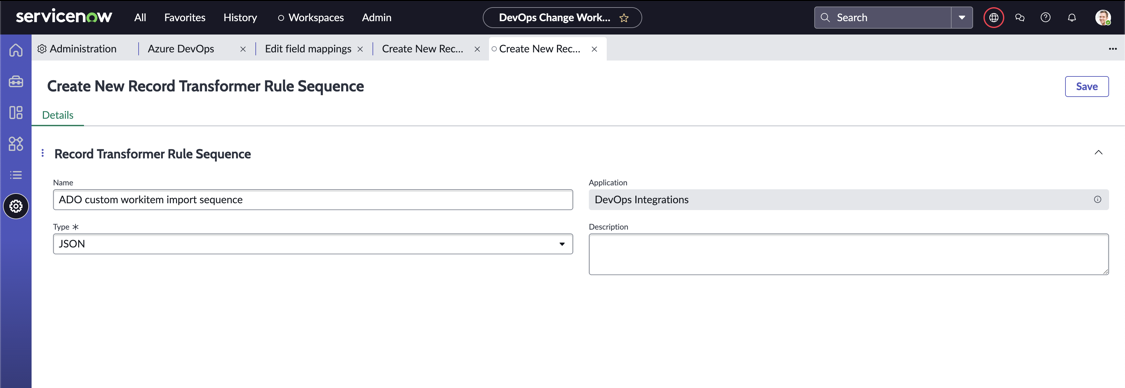Open the toolbox icon in the sidebar
The image size is (1125, 388).
[x=16, y=82]
